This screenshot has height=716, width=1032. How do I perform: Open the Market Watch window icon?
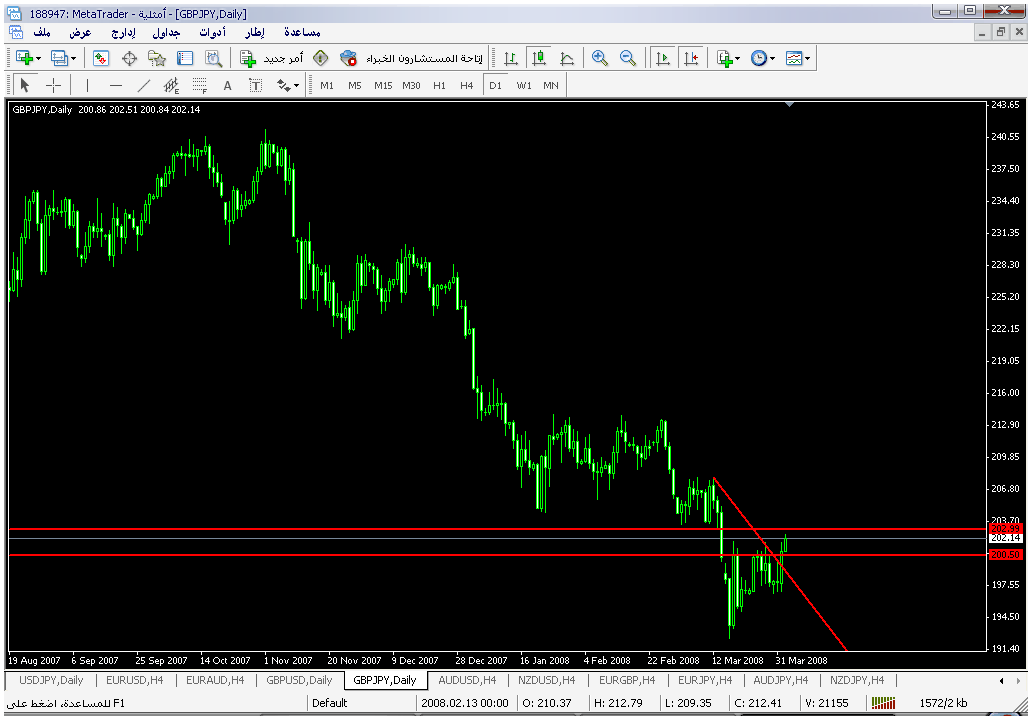click(101, 59)
